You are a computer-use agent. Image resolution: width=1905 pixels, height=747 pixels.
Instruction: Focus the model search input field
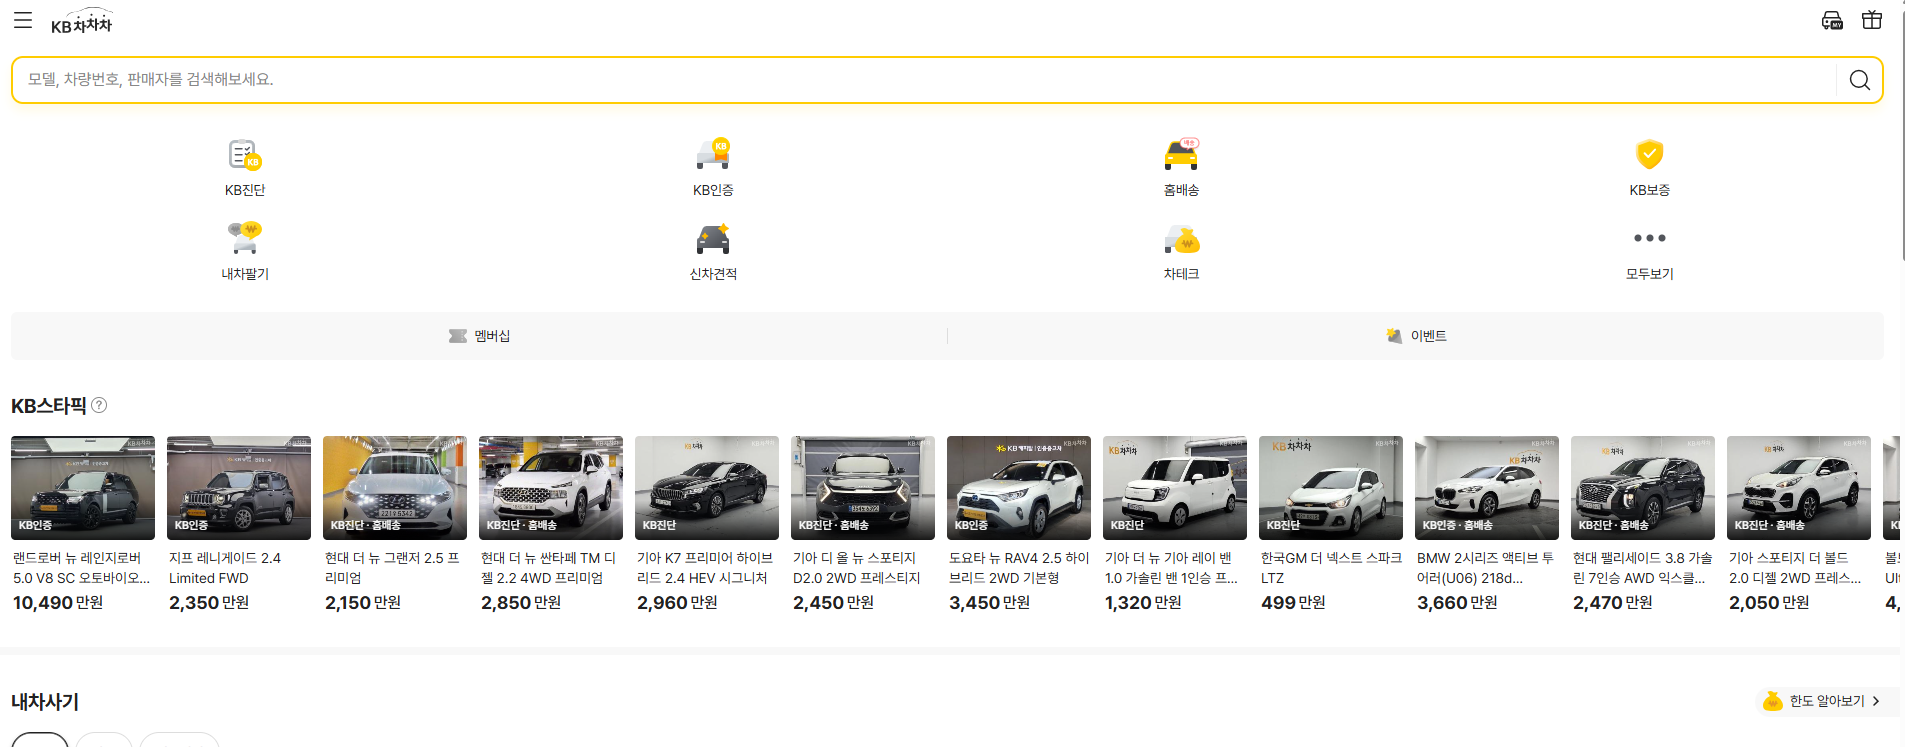pos(923,80)
